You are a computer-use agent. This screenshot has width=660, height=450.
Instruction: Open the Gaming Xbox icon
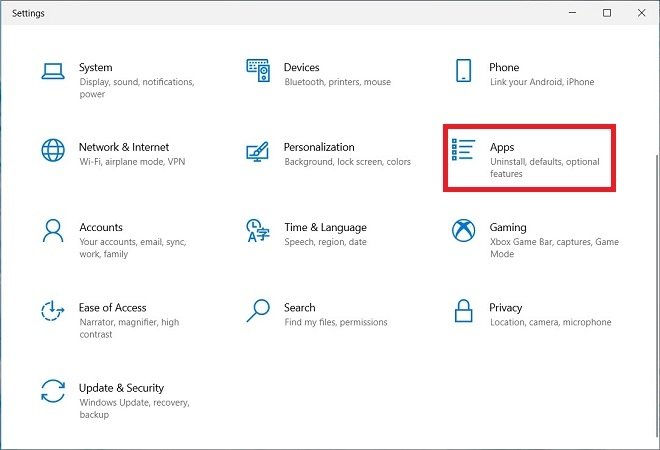click(x=463, y=231)
